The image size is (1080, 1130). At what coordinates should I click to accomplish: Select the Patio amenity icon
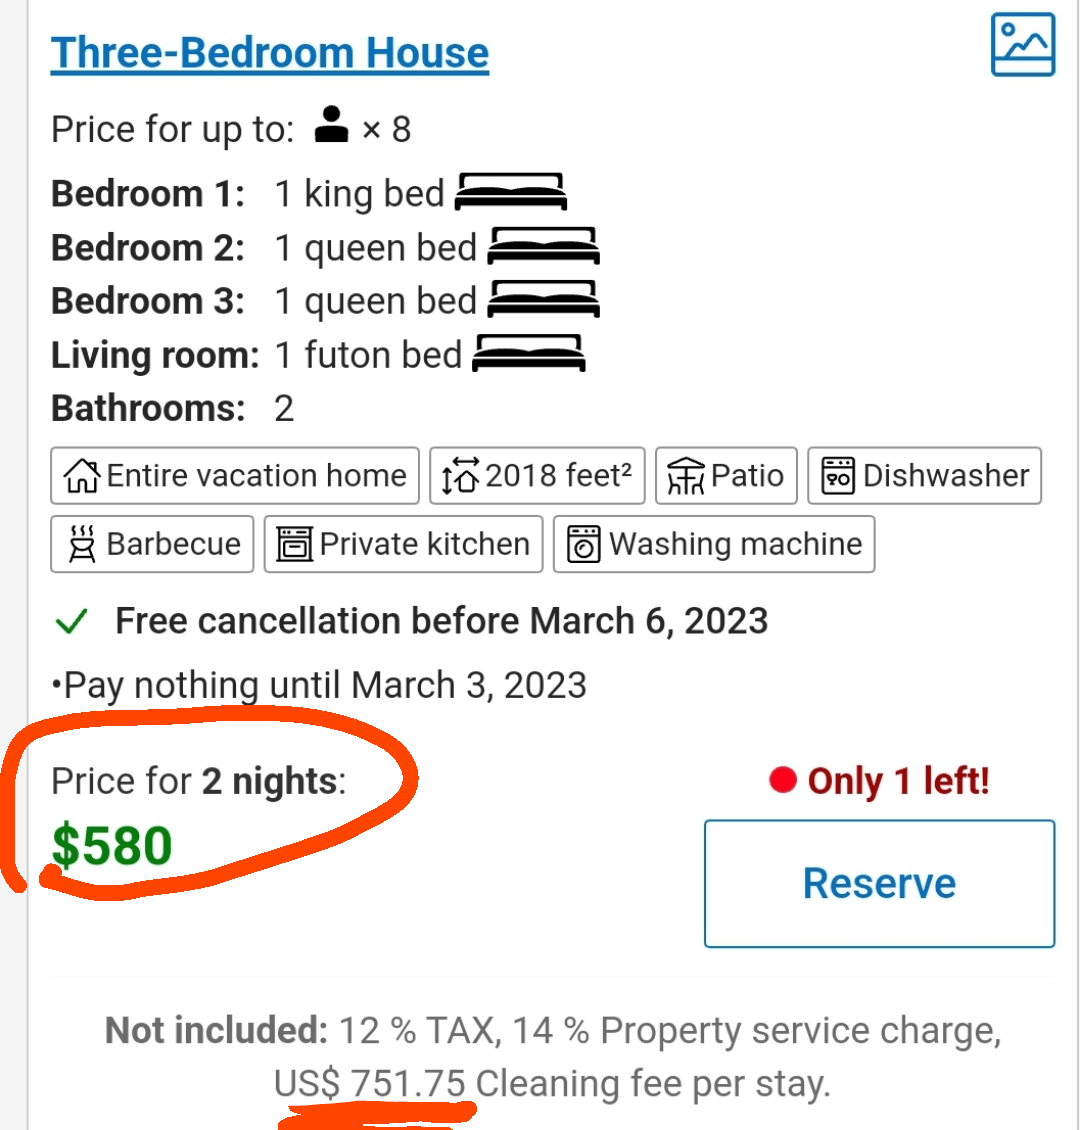(685, 475)
